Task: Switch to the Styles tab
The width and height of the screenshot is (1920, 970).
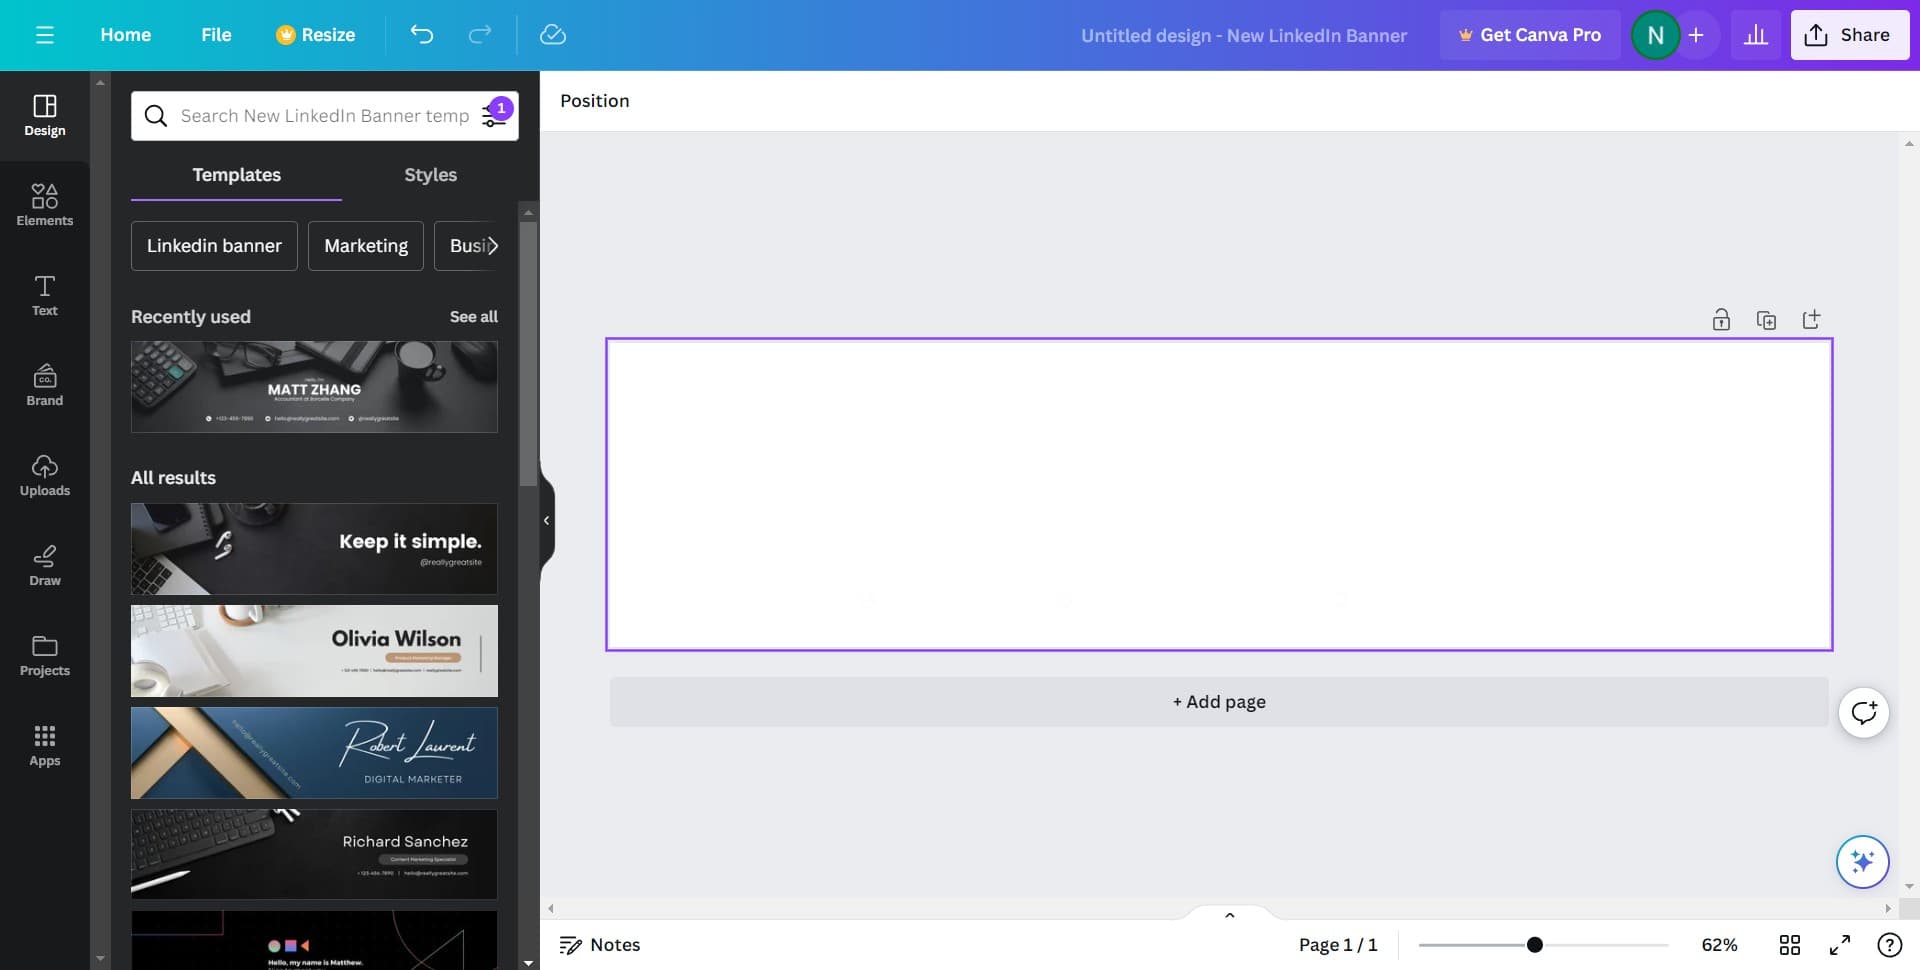Action: [430, 175]
